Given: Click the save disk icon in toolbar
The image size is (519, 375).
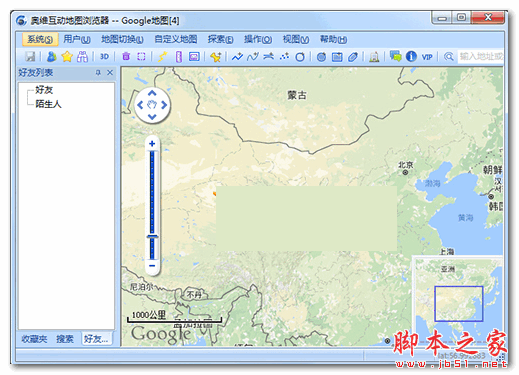Looking at the screenshot, I should click(x=30, y=57).
